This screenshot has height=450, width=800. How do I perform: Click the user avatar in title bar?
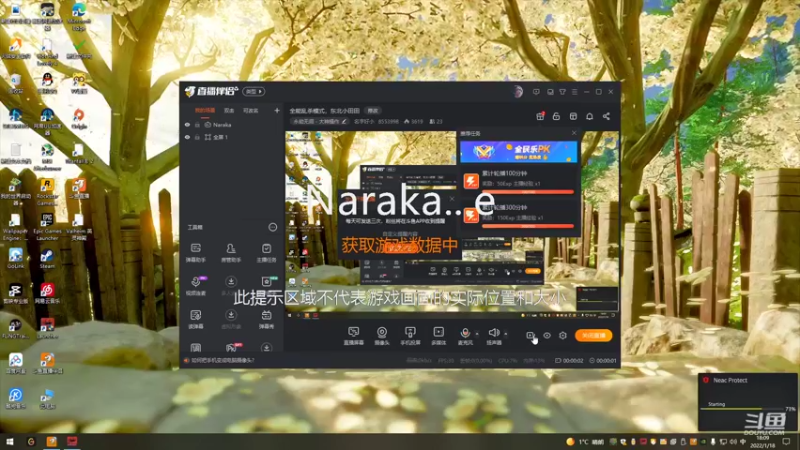pyautogui.click(x=518, y=92)
